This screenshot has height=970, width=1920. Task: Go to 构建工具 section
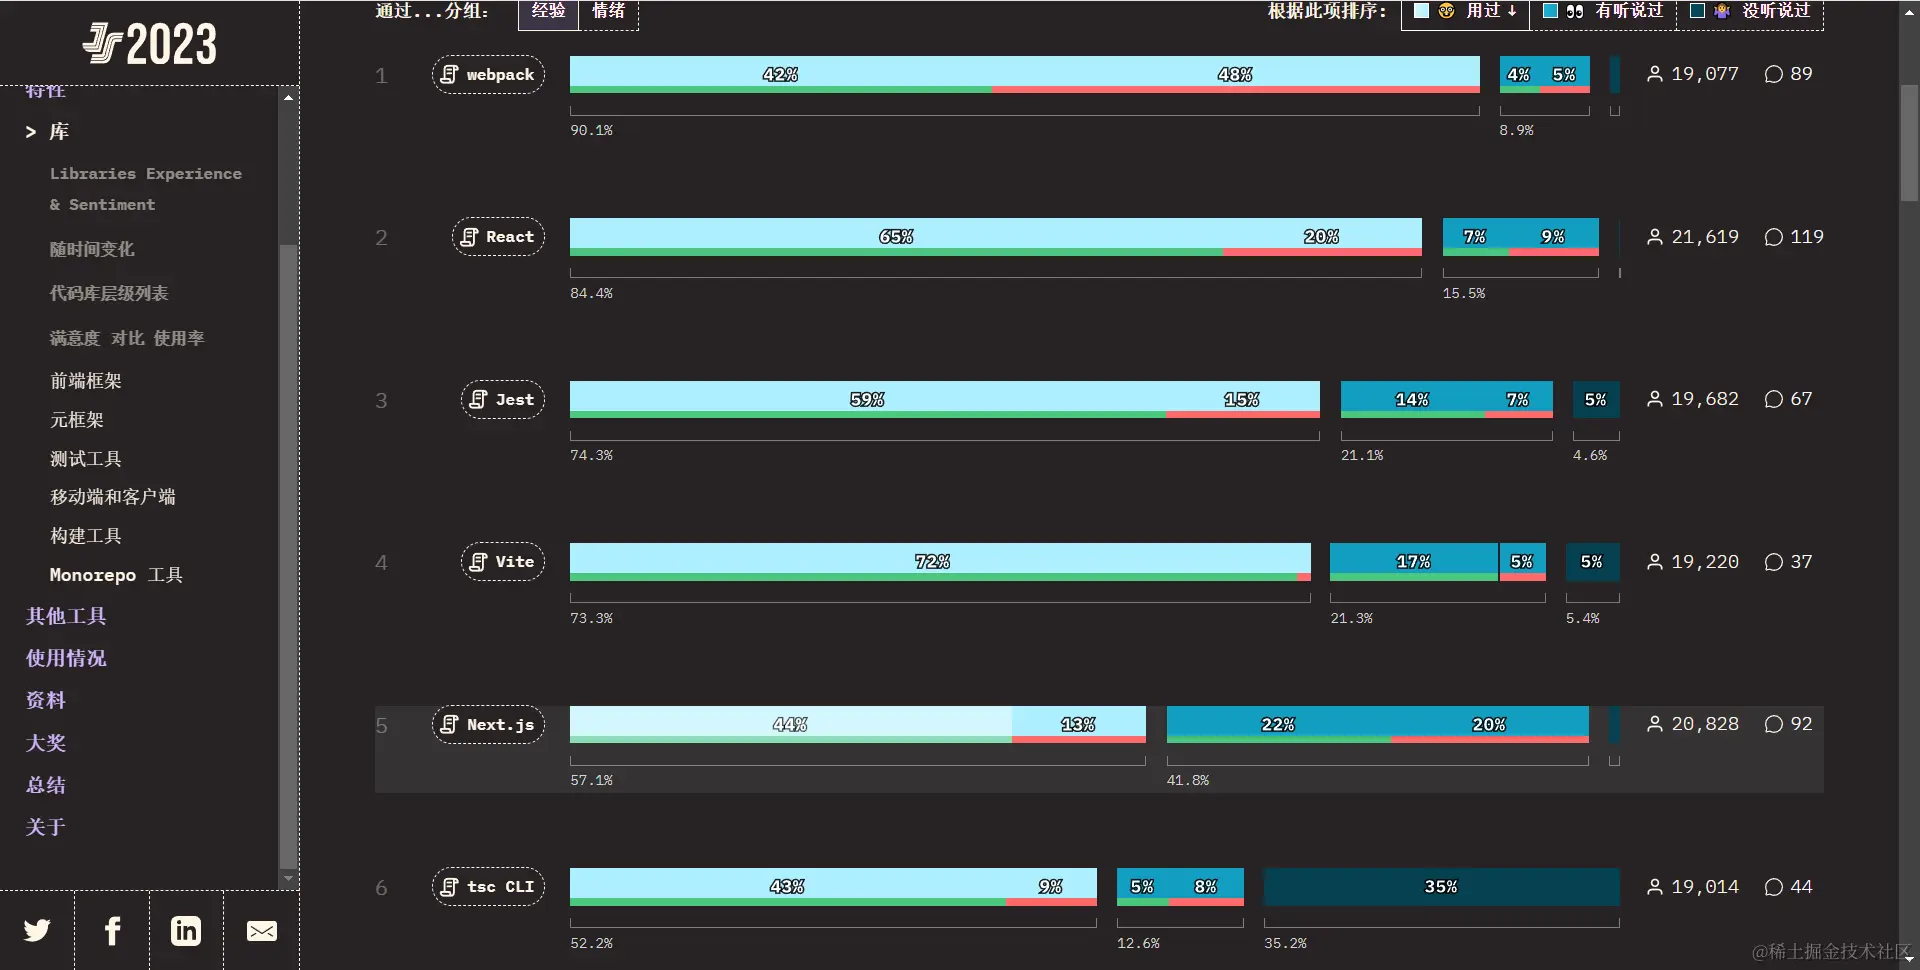pos(86,536)
